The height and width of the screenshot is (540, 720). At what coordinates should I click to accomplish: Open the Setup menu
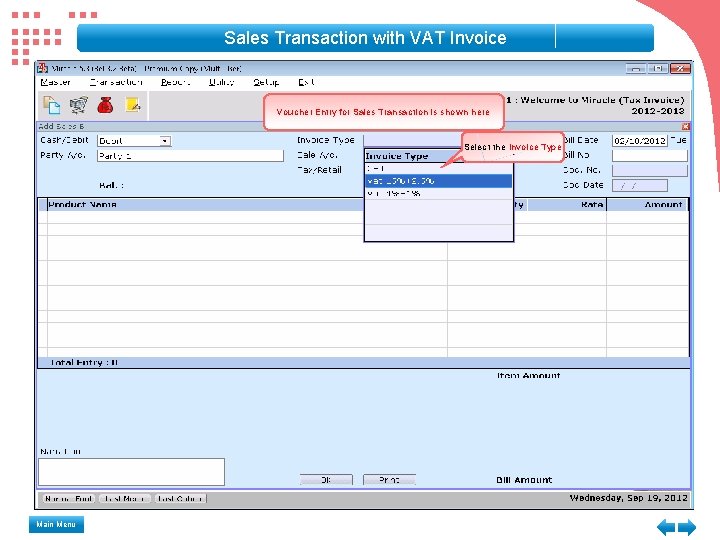(x=266, y=82)
